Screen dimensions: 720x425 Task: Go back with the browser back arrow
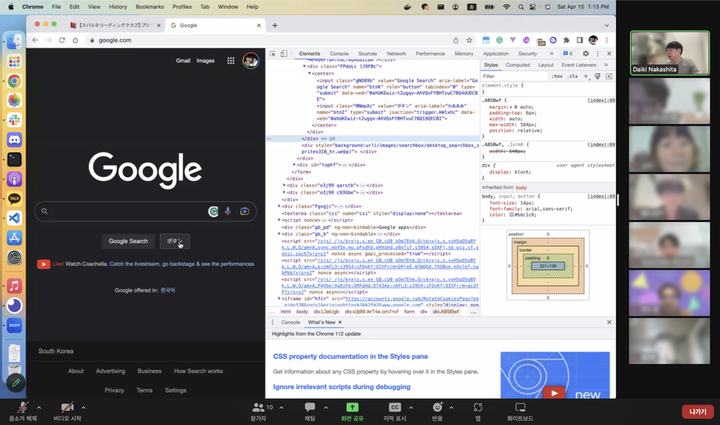pyautogui.click(x=35, y=40)
